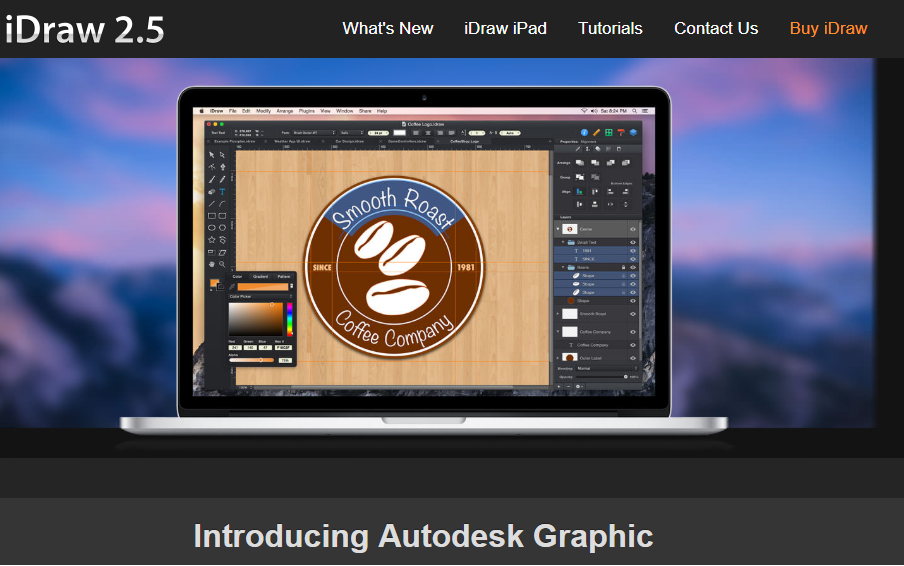Switch to the Pattern tab

(x=284, y=277)
